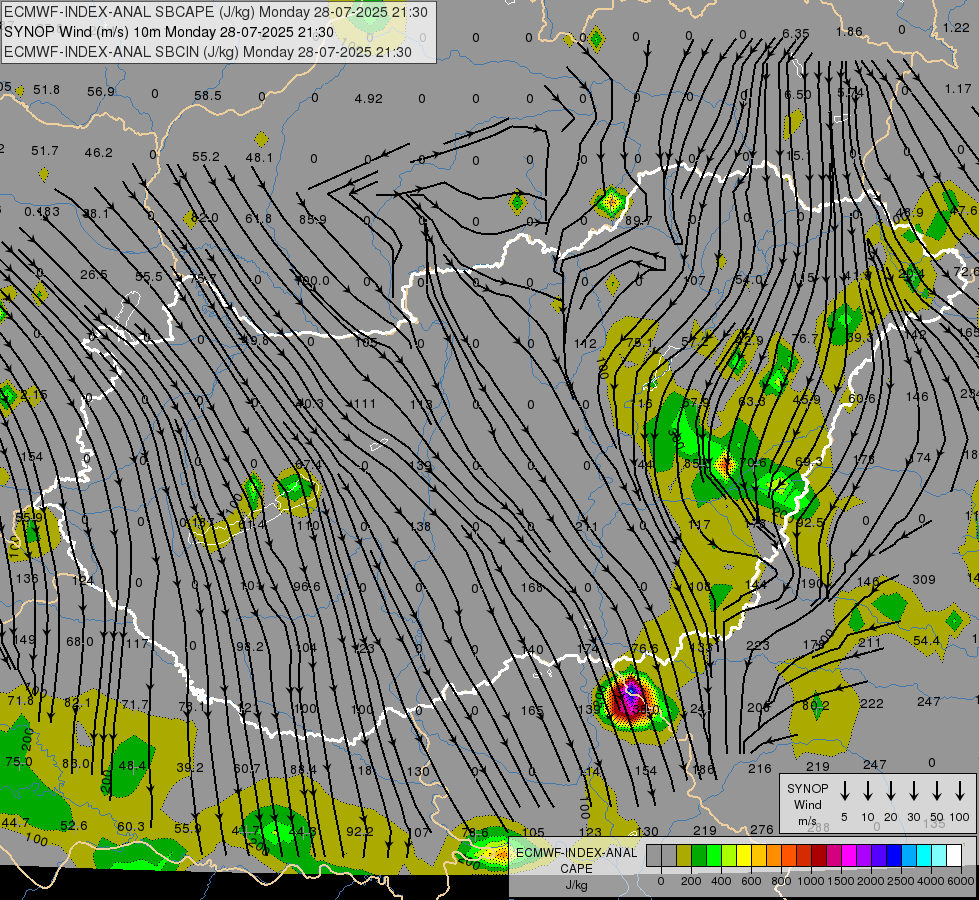
Task: Click the map value 1.86
Action: (849, 31)
